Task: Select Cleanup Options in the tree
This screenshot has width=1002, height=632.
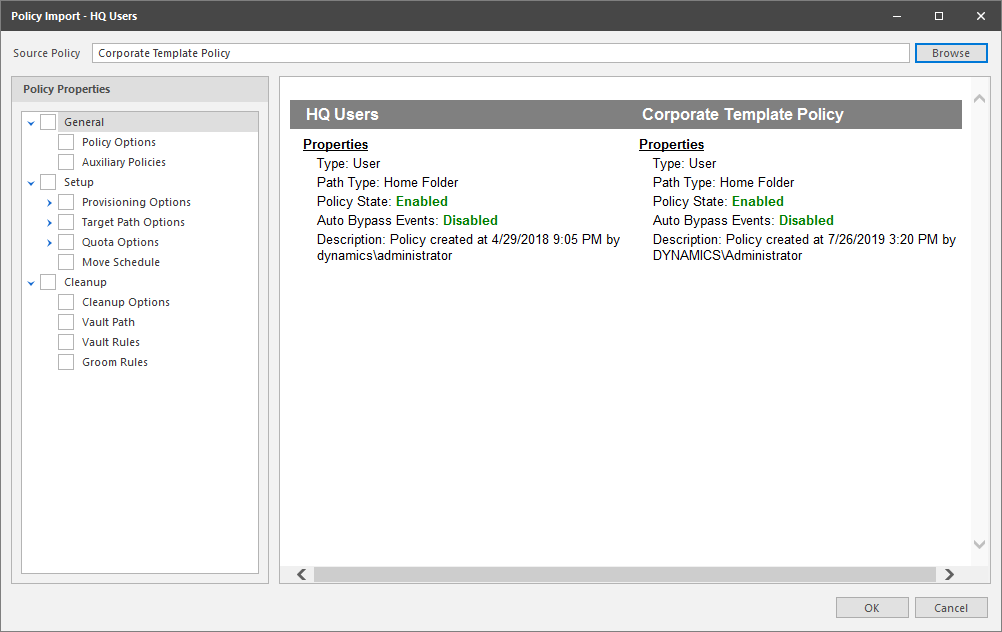Action: tap(126, 302)
